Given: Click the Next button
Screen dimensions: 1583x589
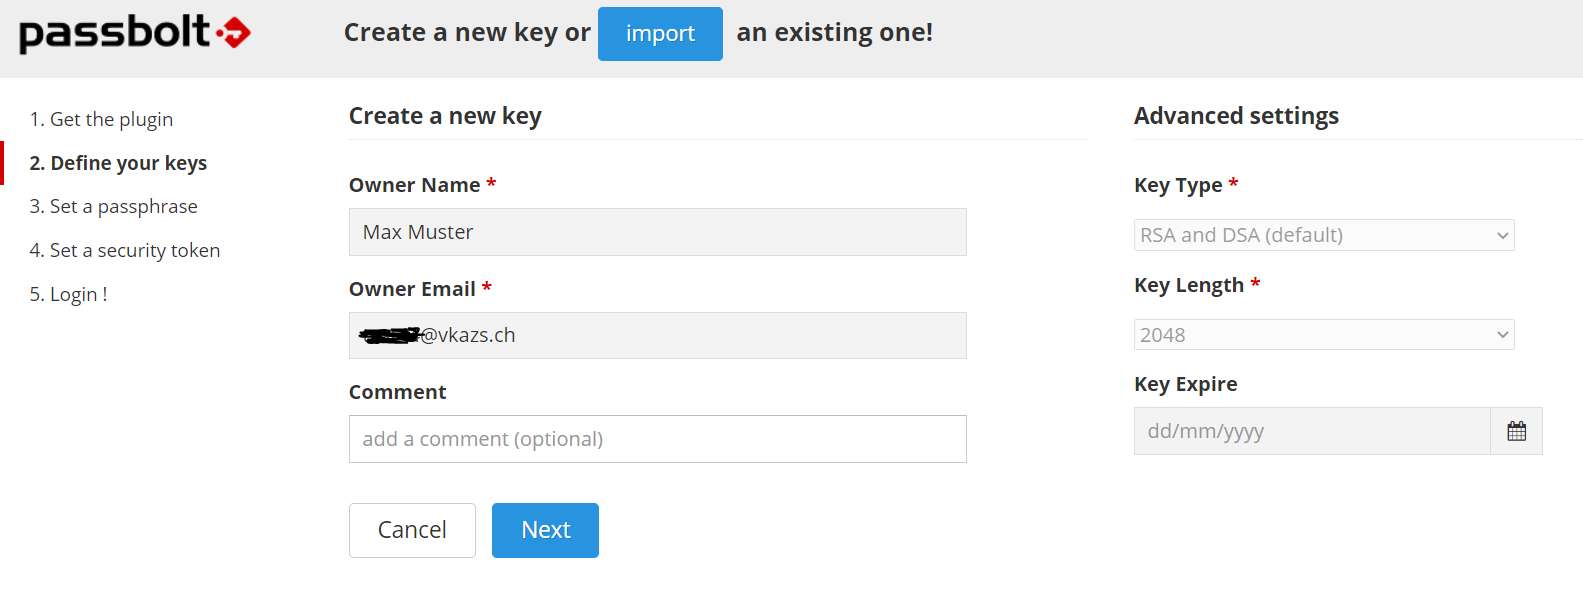Looking at the screenshot, I should click(545, 530).
